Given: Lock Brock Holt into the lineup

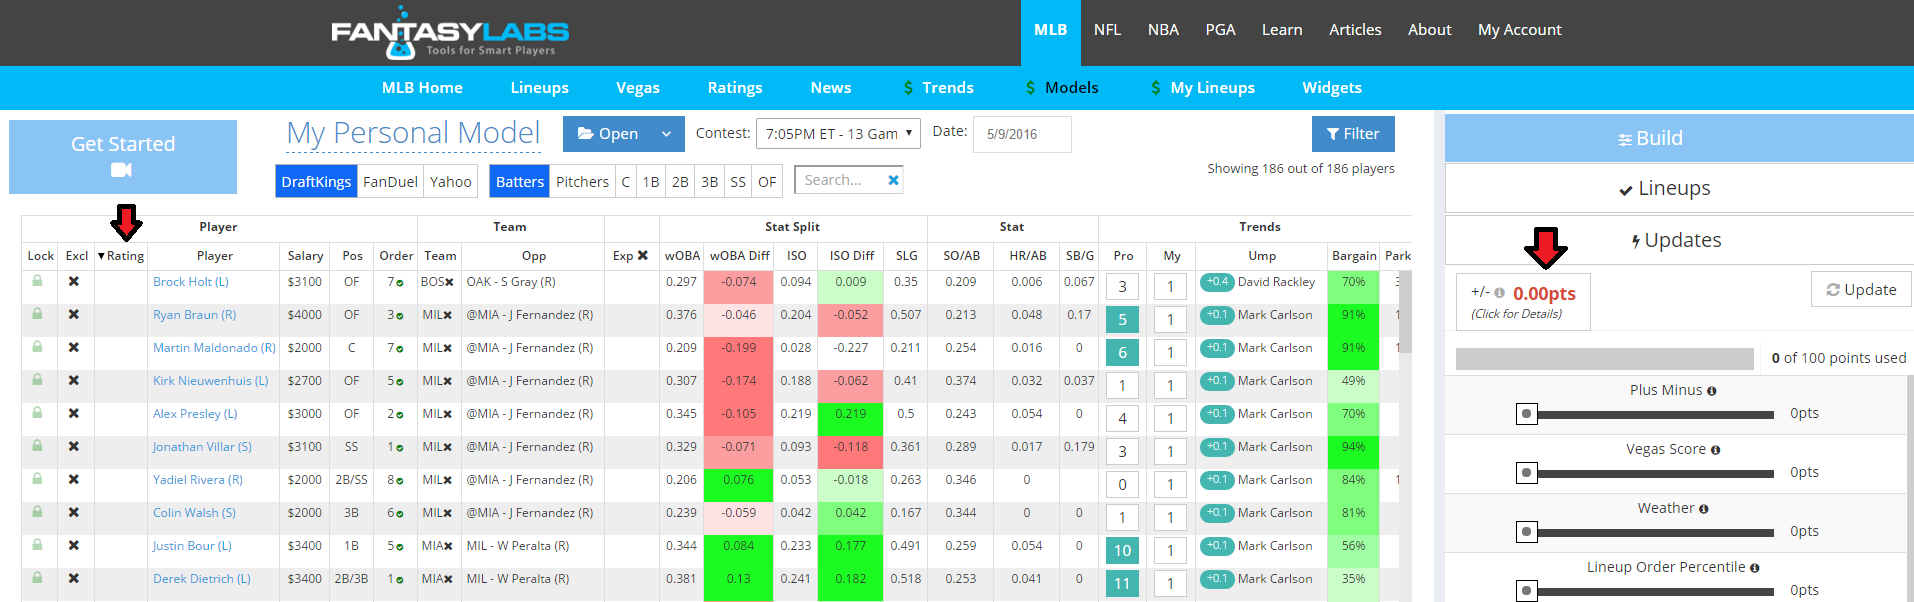Looking at the screenshot, I should pyautogui.click(x=37, y=281).
